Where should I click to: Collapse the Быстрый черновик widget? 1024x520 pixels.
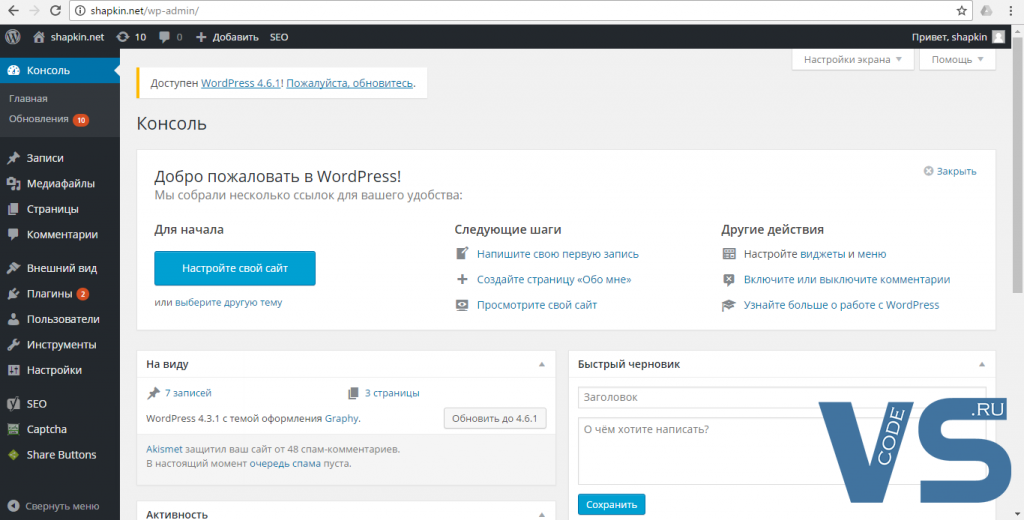[981, 365]
